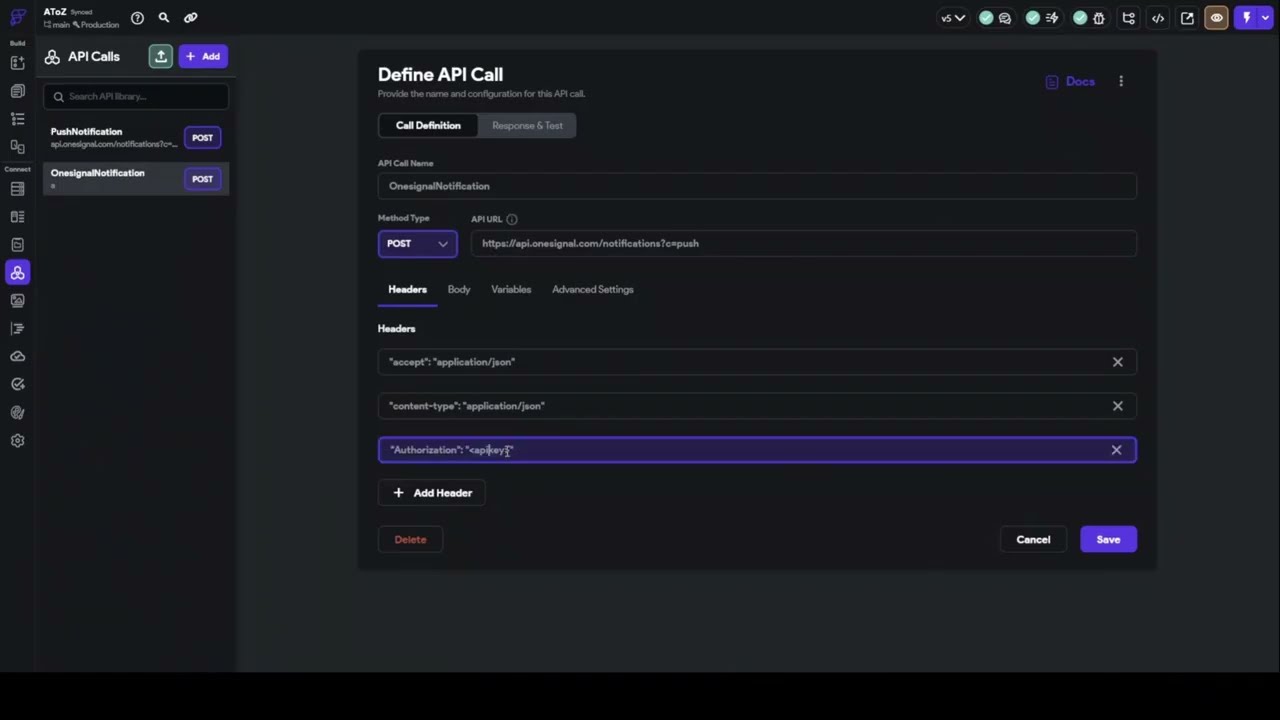The image size is (1280, 720).
Task: Click the Delete button
Action: (410, 540)
